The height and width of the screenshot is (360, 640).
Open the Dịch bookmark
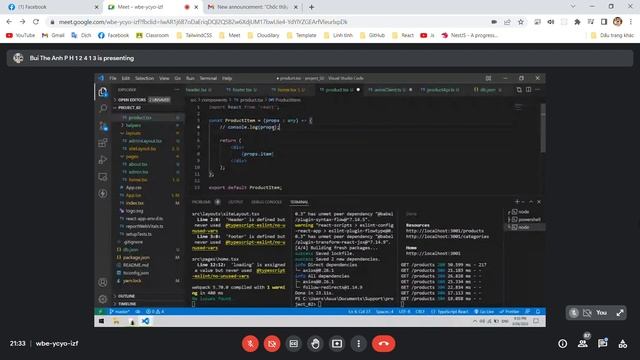coord(81,36)
